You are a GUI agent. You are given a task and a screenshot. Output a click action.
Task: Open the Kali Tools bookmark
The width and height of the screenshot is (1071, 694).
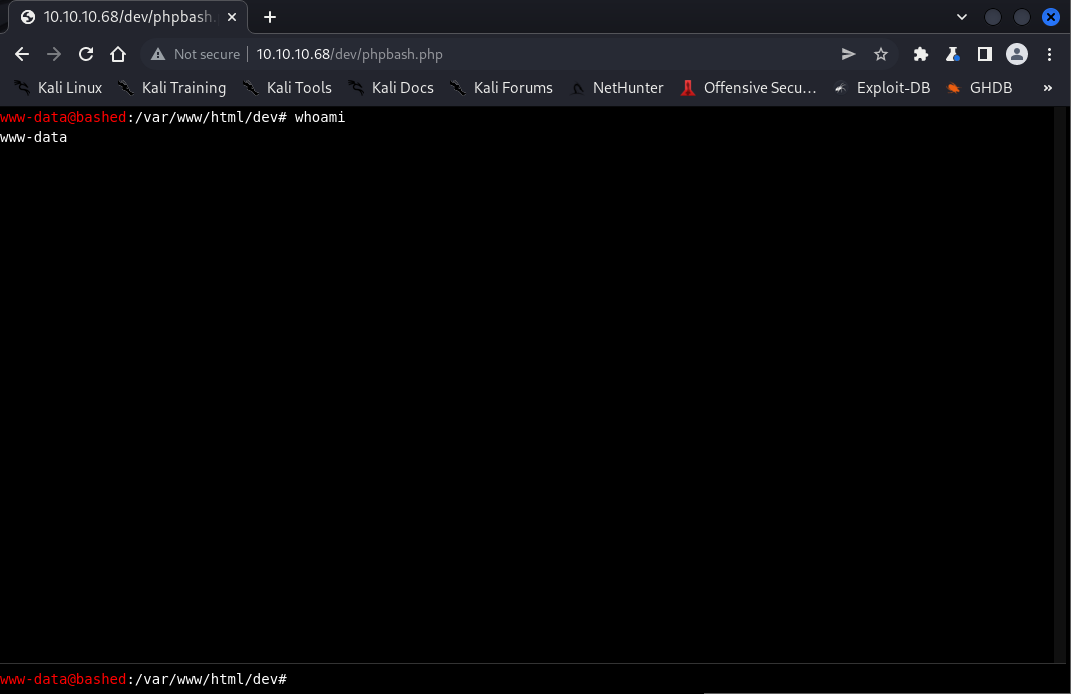pyautogui.click(x=287, y=88)
